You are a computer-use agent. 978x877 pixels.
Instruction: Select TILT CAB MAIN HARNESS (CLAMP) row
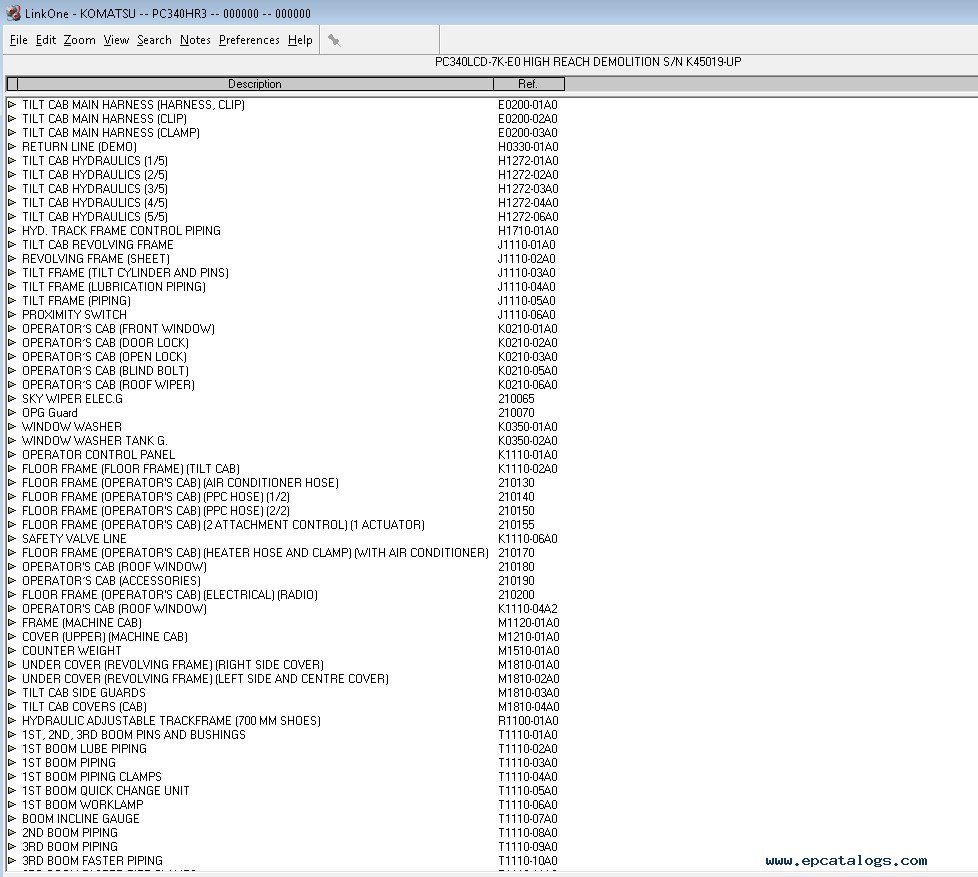(x=111, y=133)
